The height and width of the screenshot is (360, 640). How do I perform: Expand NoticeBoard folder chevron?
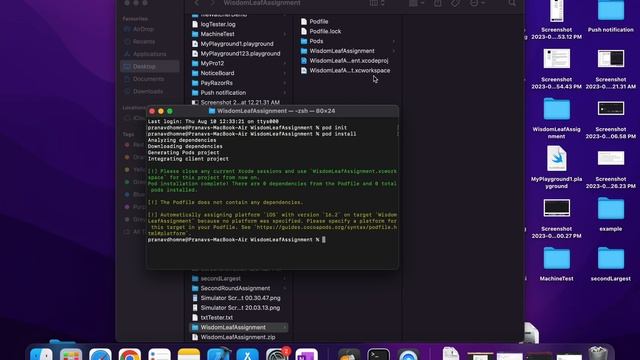coord(284,73)
